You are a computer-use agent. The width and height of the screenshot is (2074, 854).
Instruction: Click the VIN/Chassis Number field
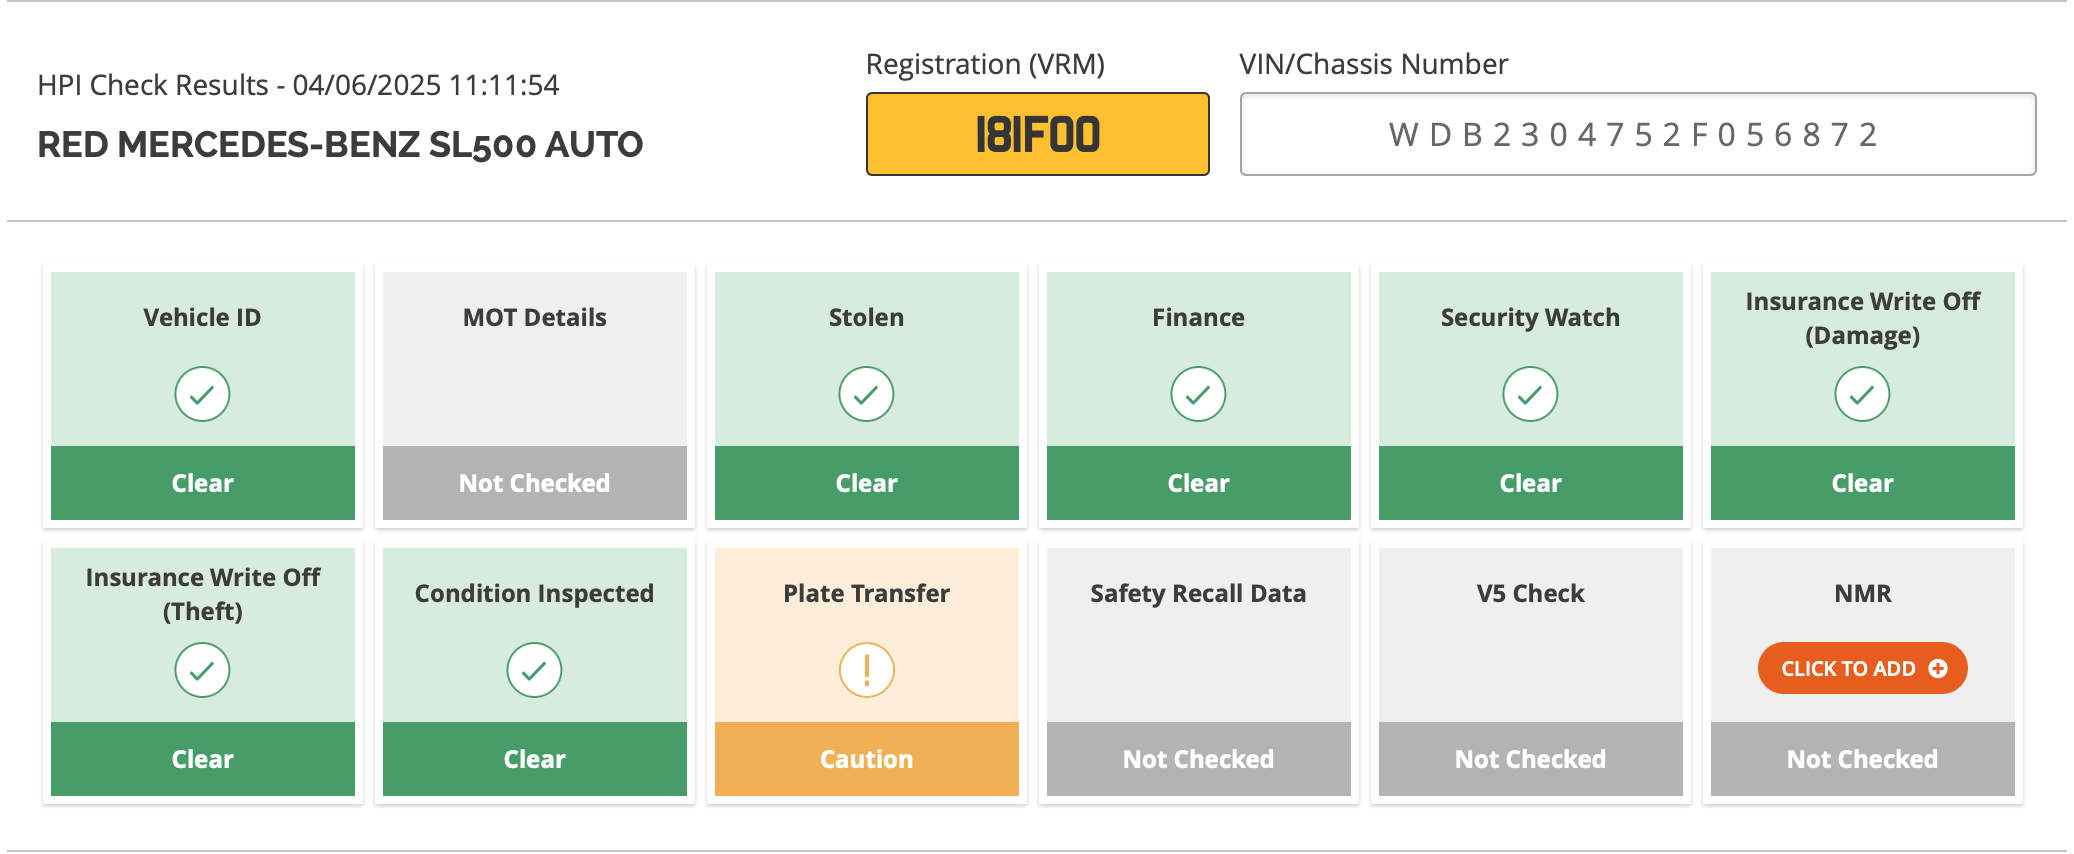[1638, 134]
